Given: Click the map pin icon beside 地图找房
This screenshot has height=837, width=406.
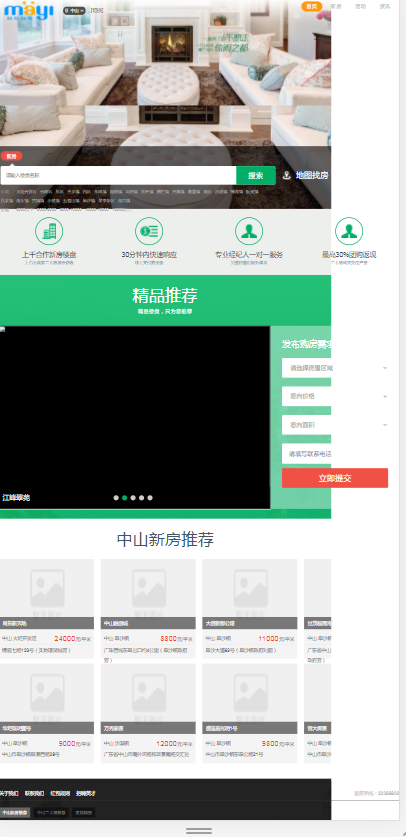Looking at the screenshot, I should [x=286, y=176].
